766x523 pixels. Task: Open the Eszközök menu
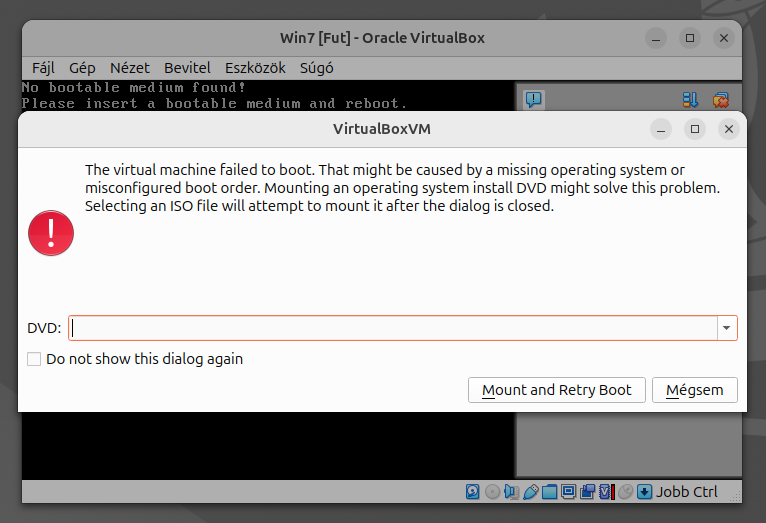(255, 68)
